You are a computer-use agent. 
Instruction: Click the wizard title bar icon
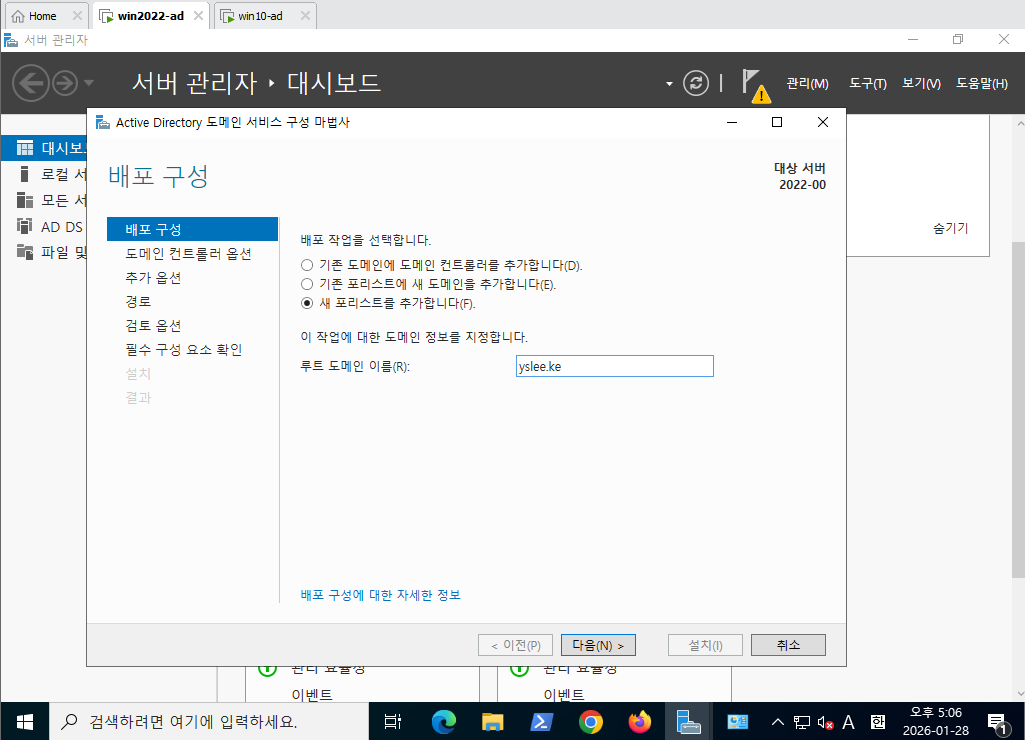(103, 122)
